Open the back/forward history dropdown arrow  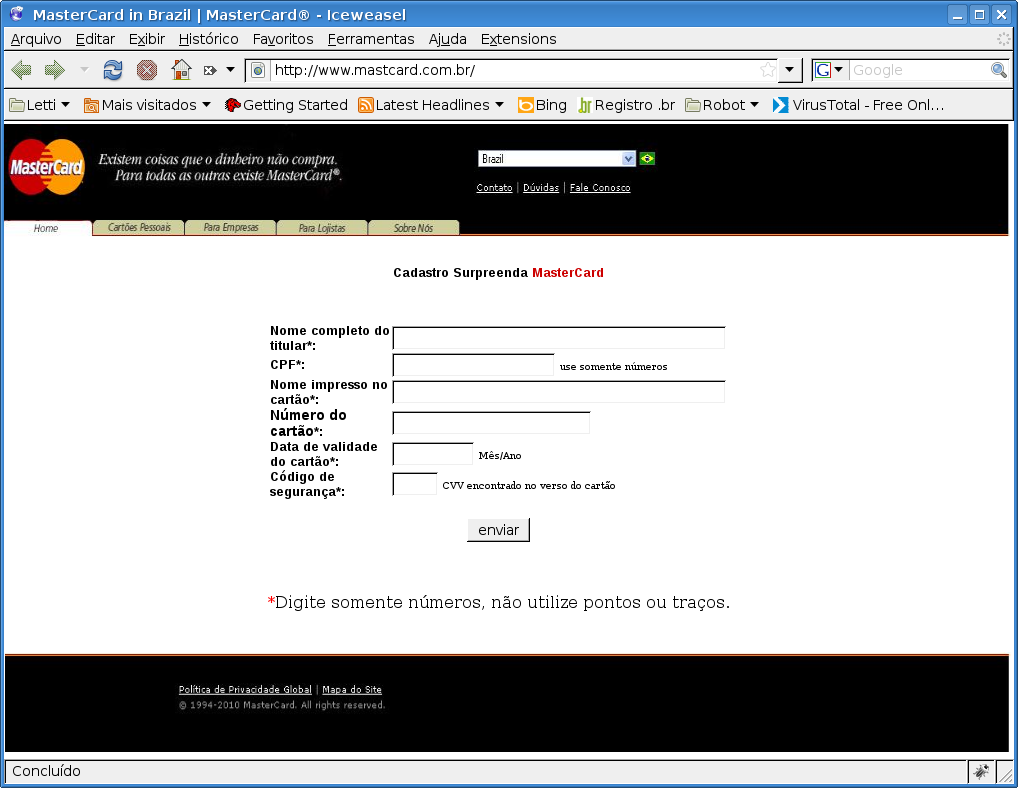coord(84,69)
